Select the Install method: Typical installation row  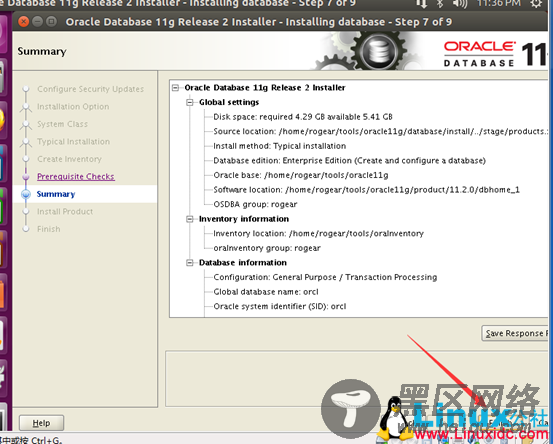tap(280, 146)
